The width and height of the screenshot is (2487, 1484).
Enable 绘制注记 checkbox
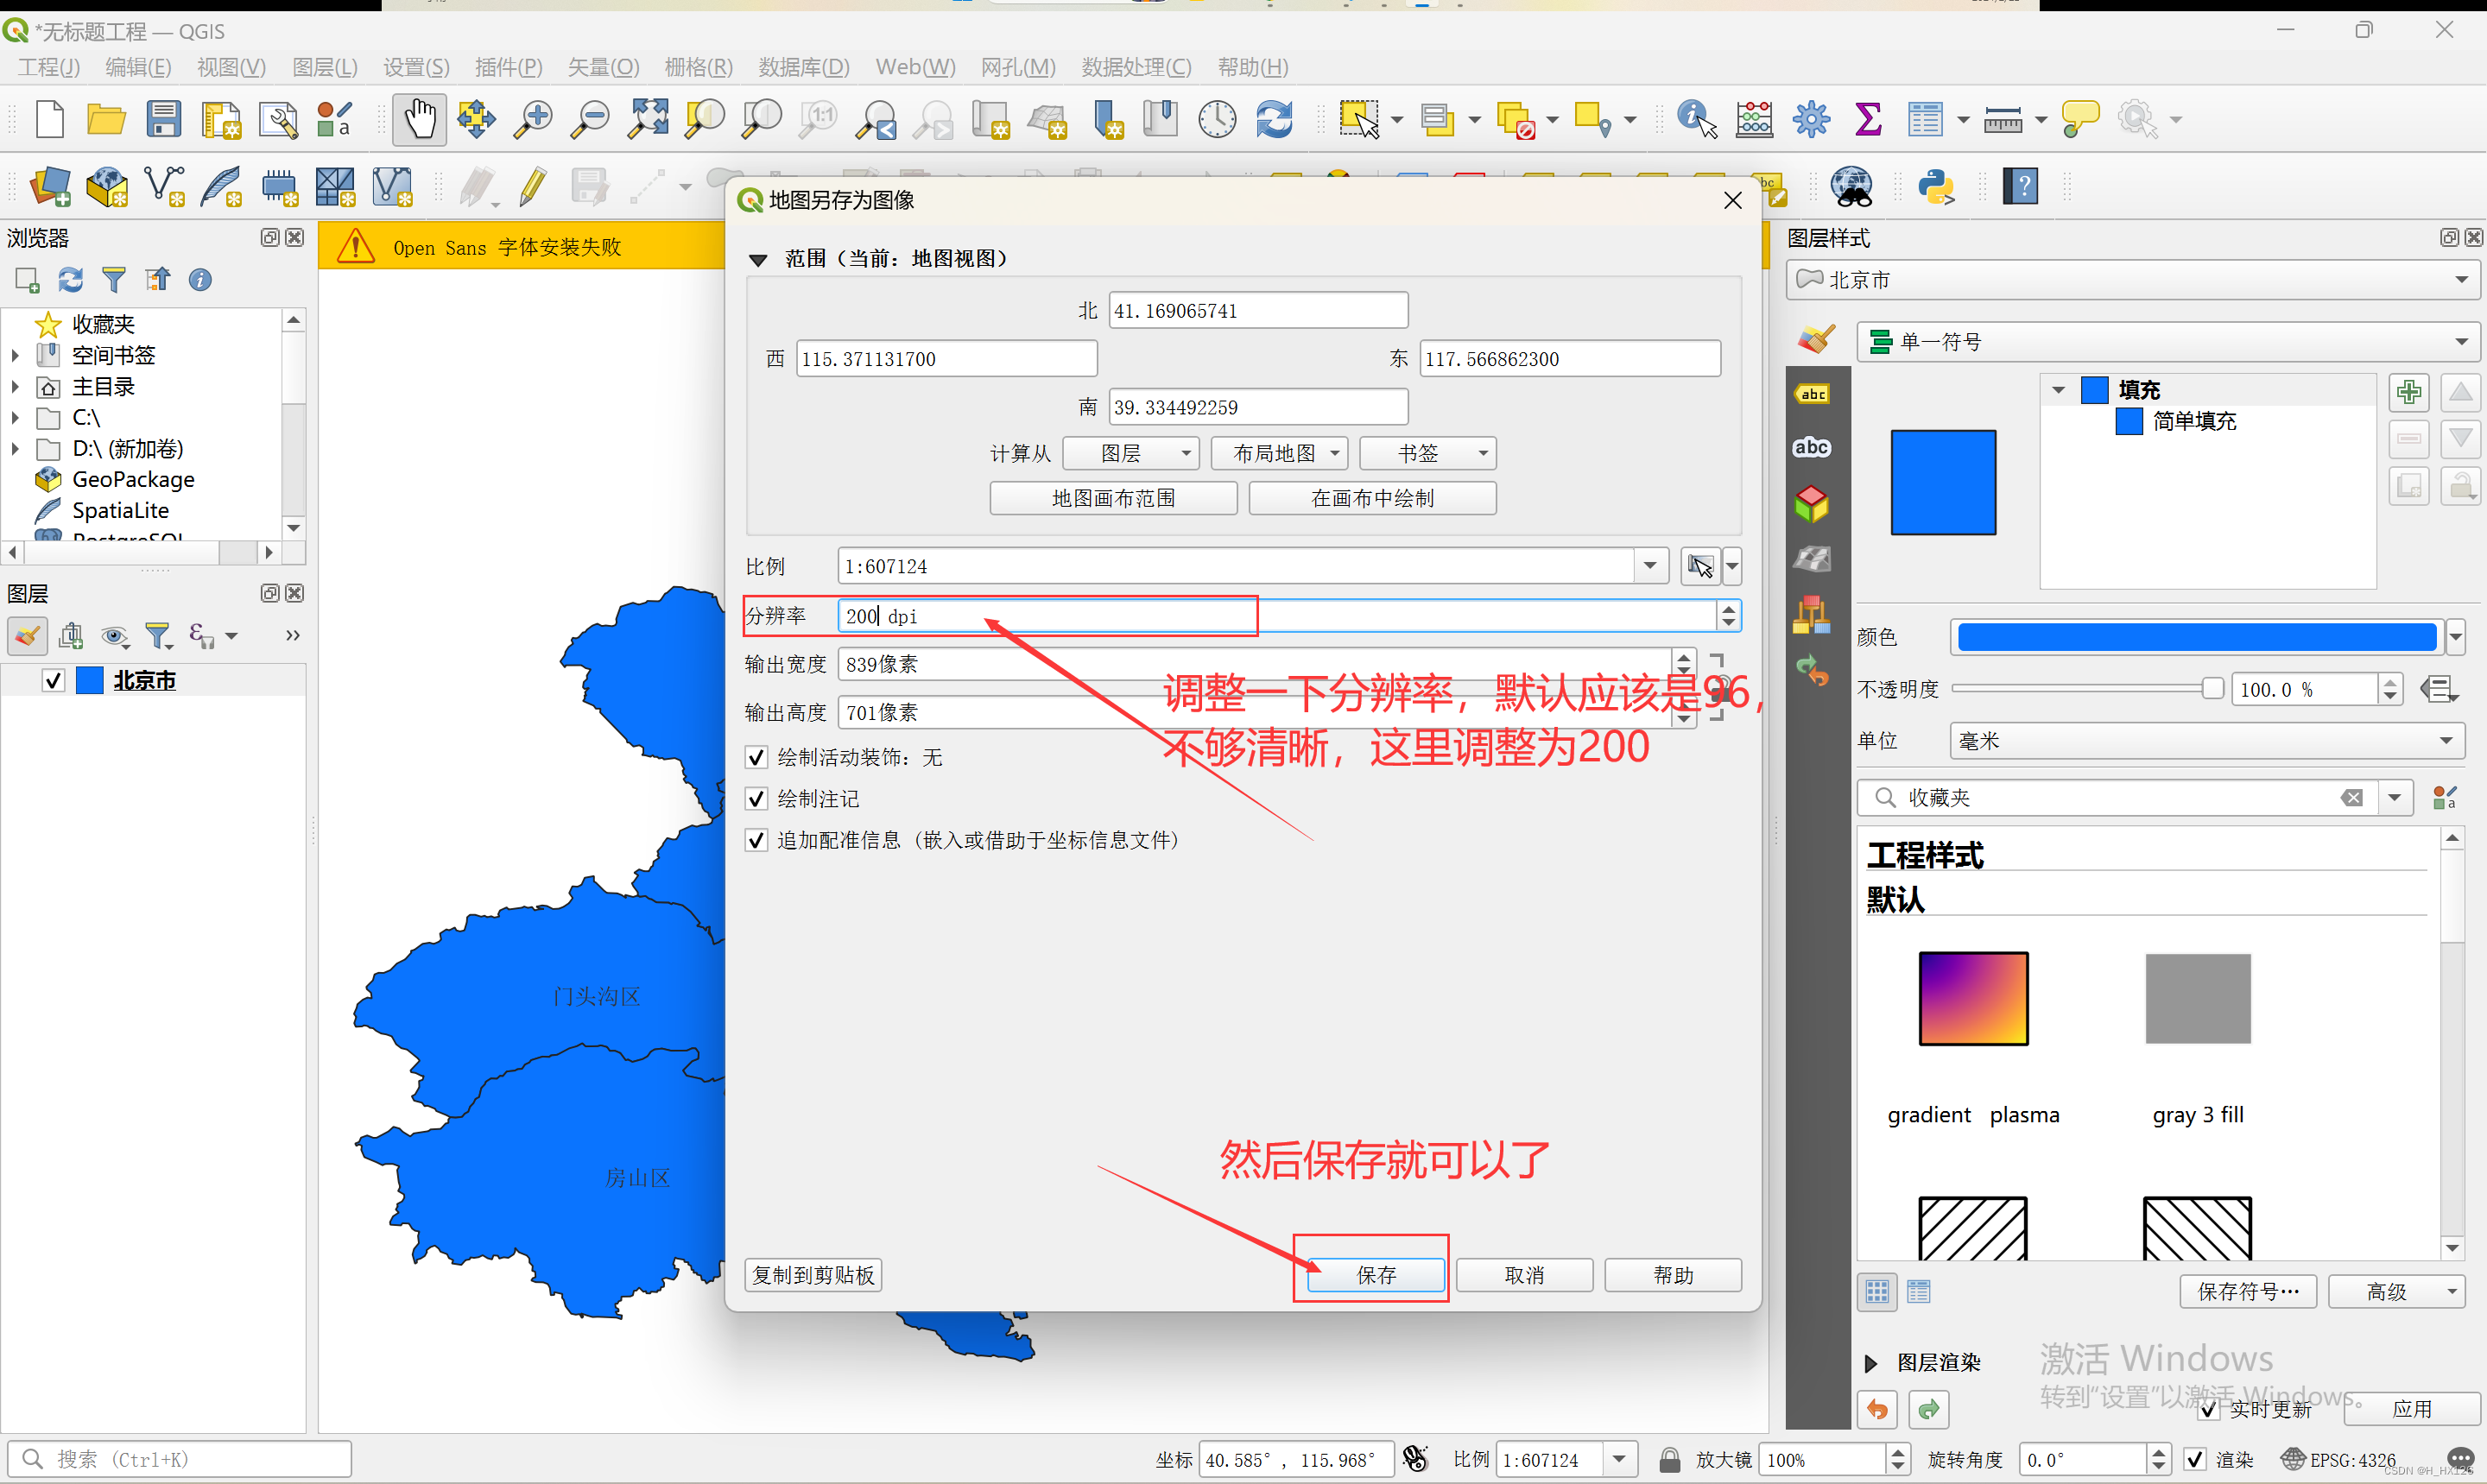(754, 799)
